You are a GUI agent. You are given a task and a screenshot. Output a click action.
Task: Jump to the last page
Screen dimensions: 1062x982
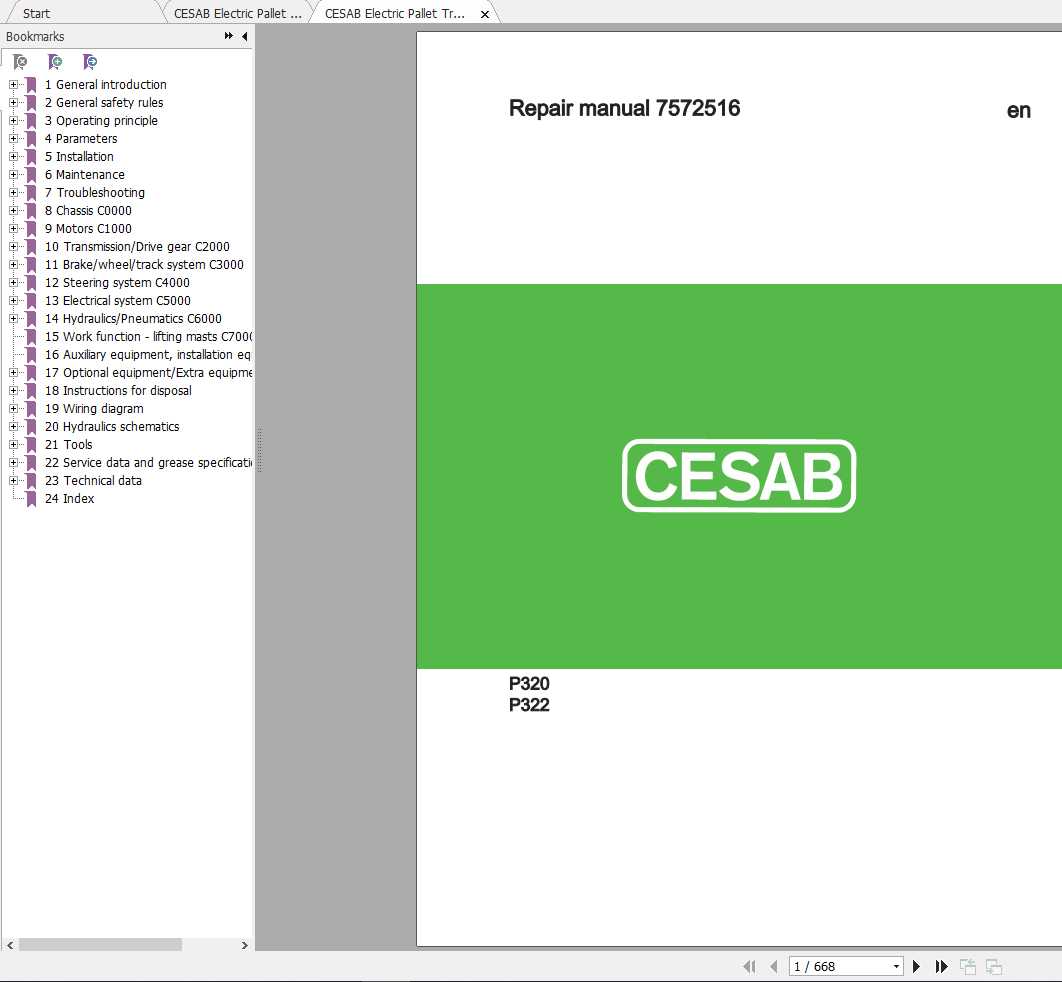[x=941, y=966]
